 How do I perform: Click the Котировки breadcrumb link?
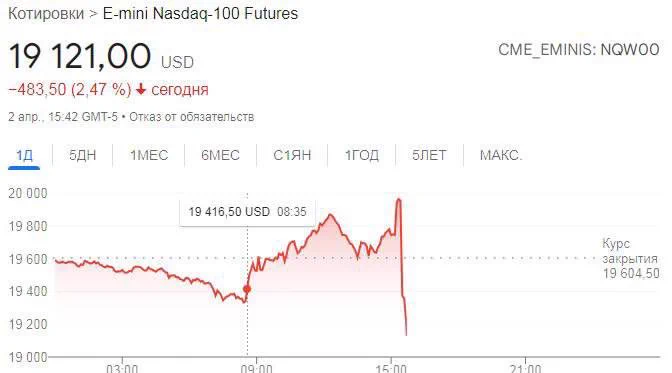46,13
